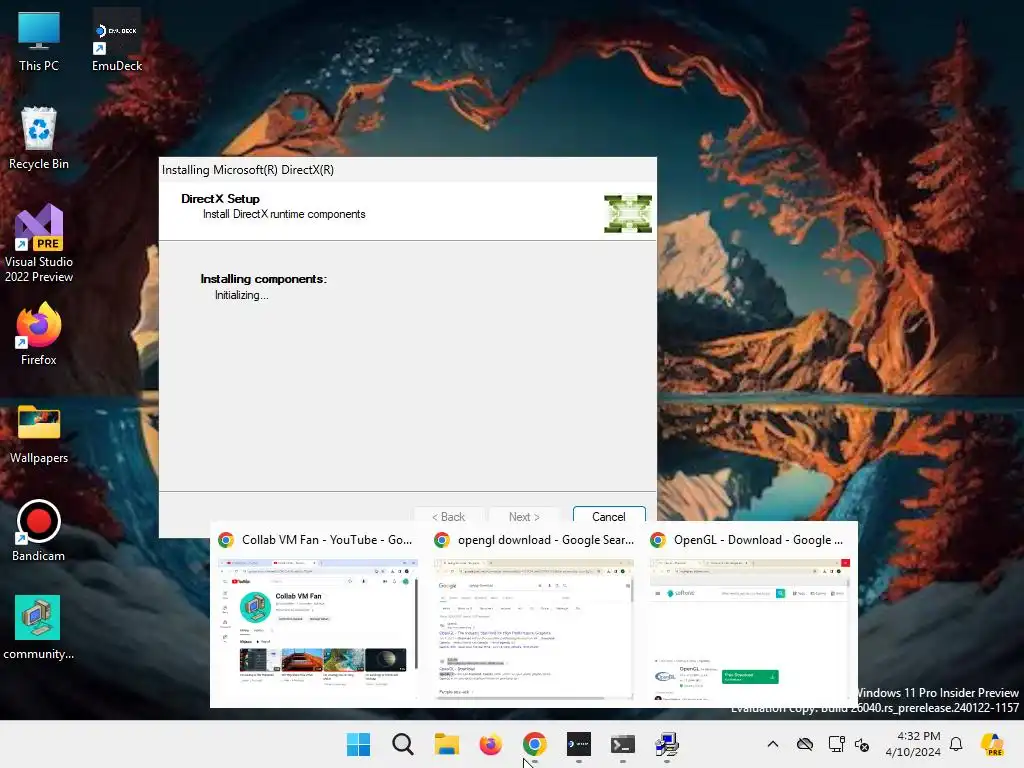Image resolution: width=1024 pixels, height=768 pixels.
Task: Open the clock and date panel
Action: coord(913,744)
